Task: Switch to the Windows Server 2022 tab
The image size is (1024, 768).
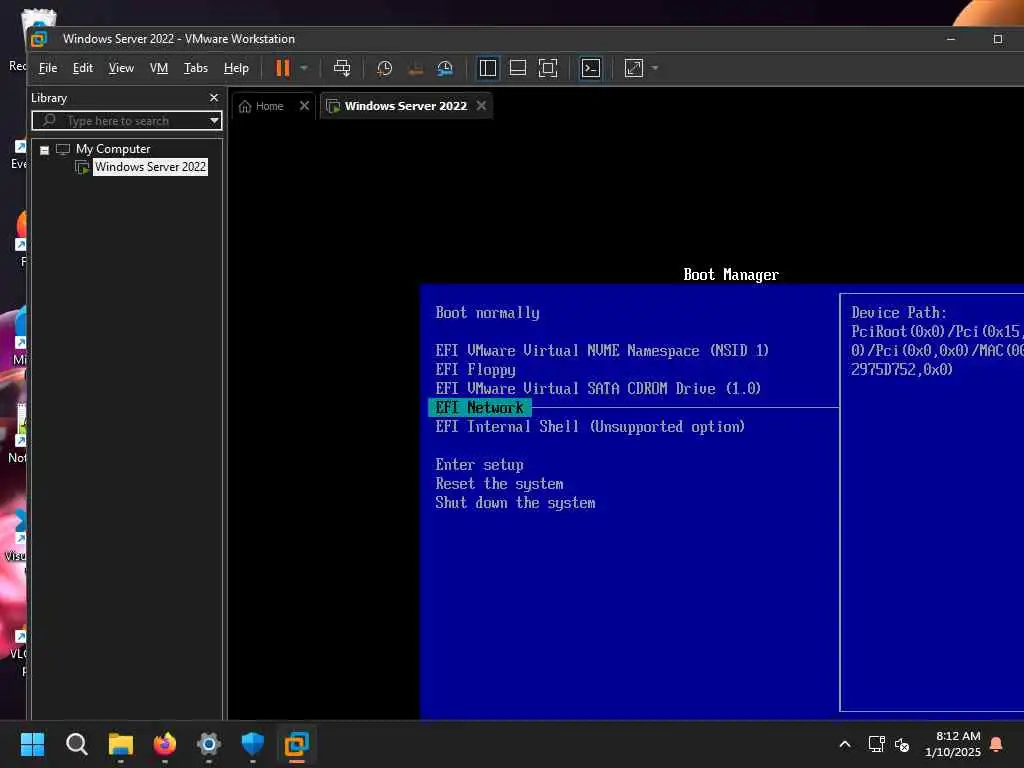Action: (406, 106)
